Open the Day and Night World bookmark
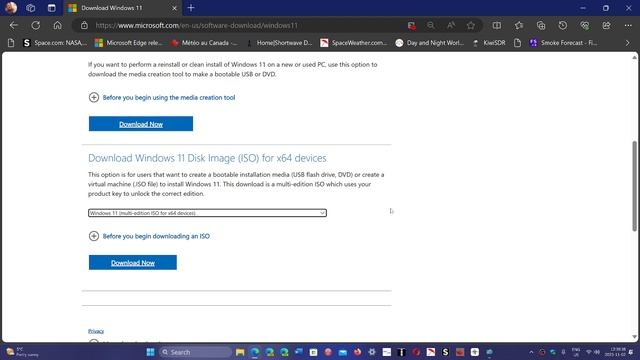This screenshot has height=360, width=640. [430, 42]
